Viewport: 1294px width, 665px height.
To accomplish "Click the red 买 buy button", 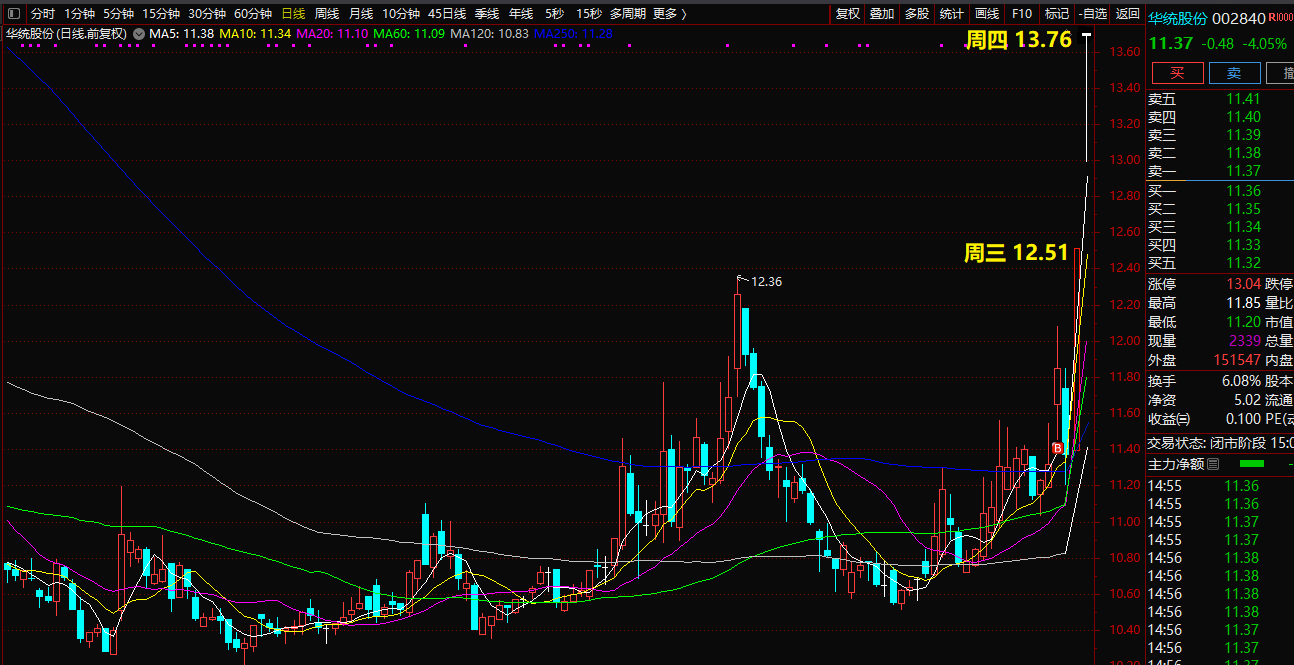I will 1178,73.
